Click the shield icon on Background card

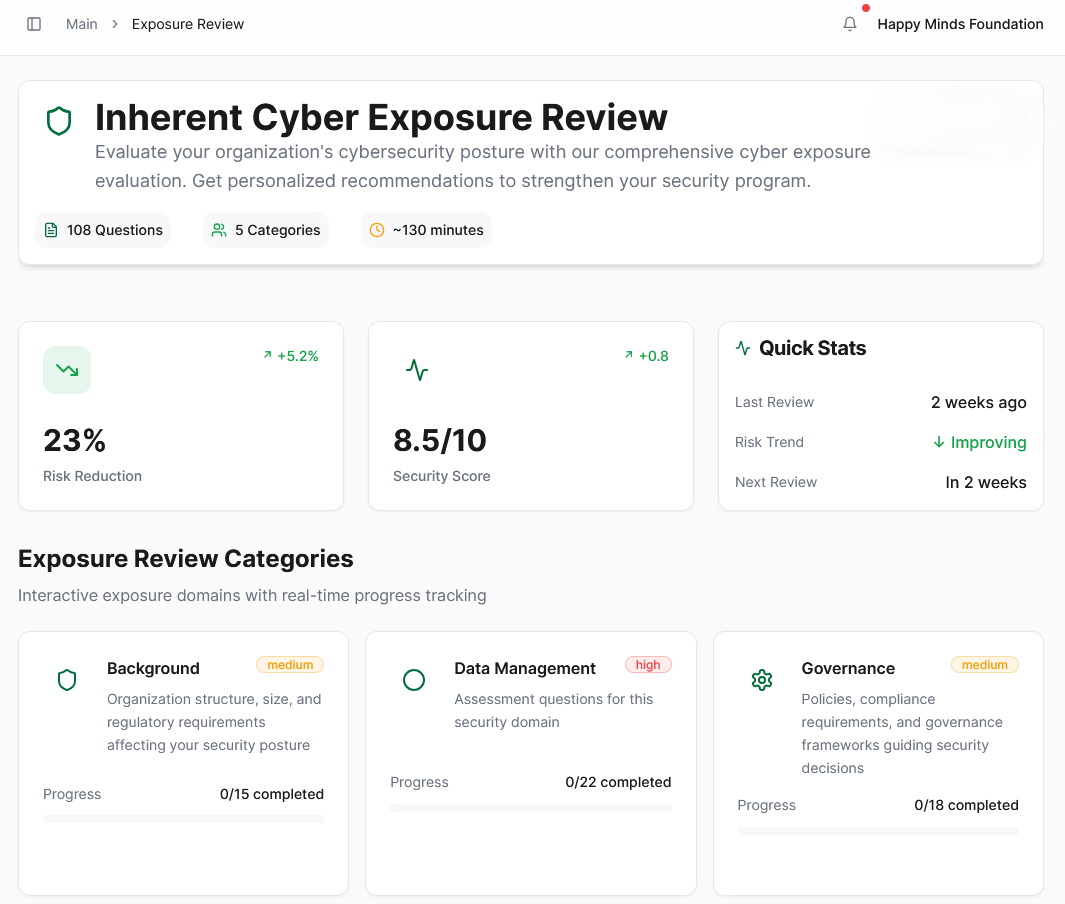point(67,681)
